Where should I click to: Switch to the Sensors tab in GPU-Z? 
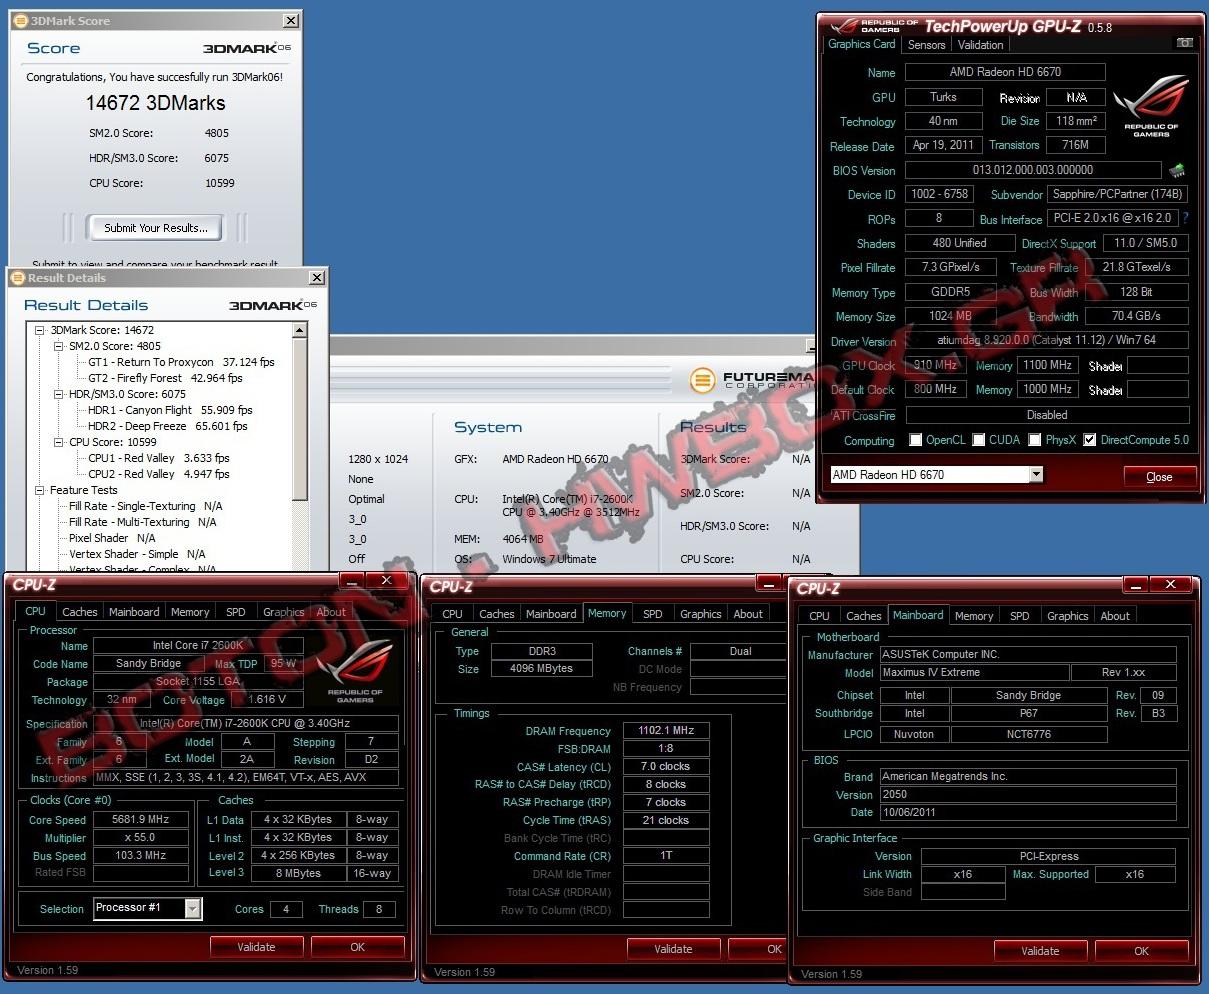pos(926,45)
